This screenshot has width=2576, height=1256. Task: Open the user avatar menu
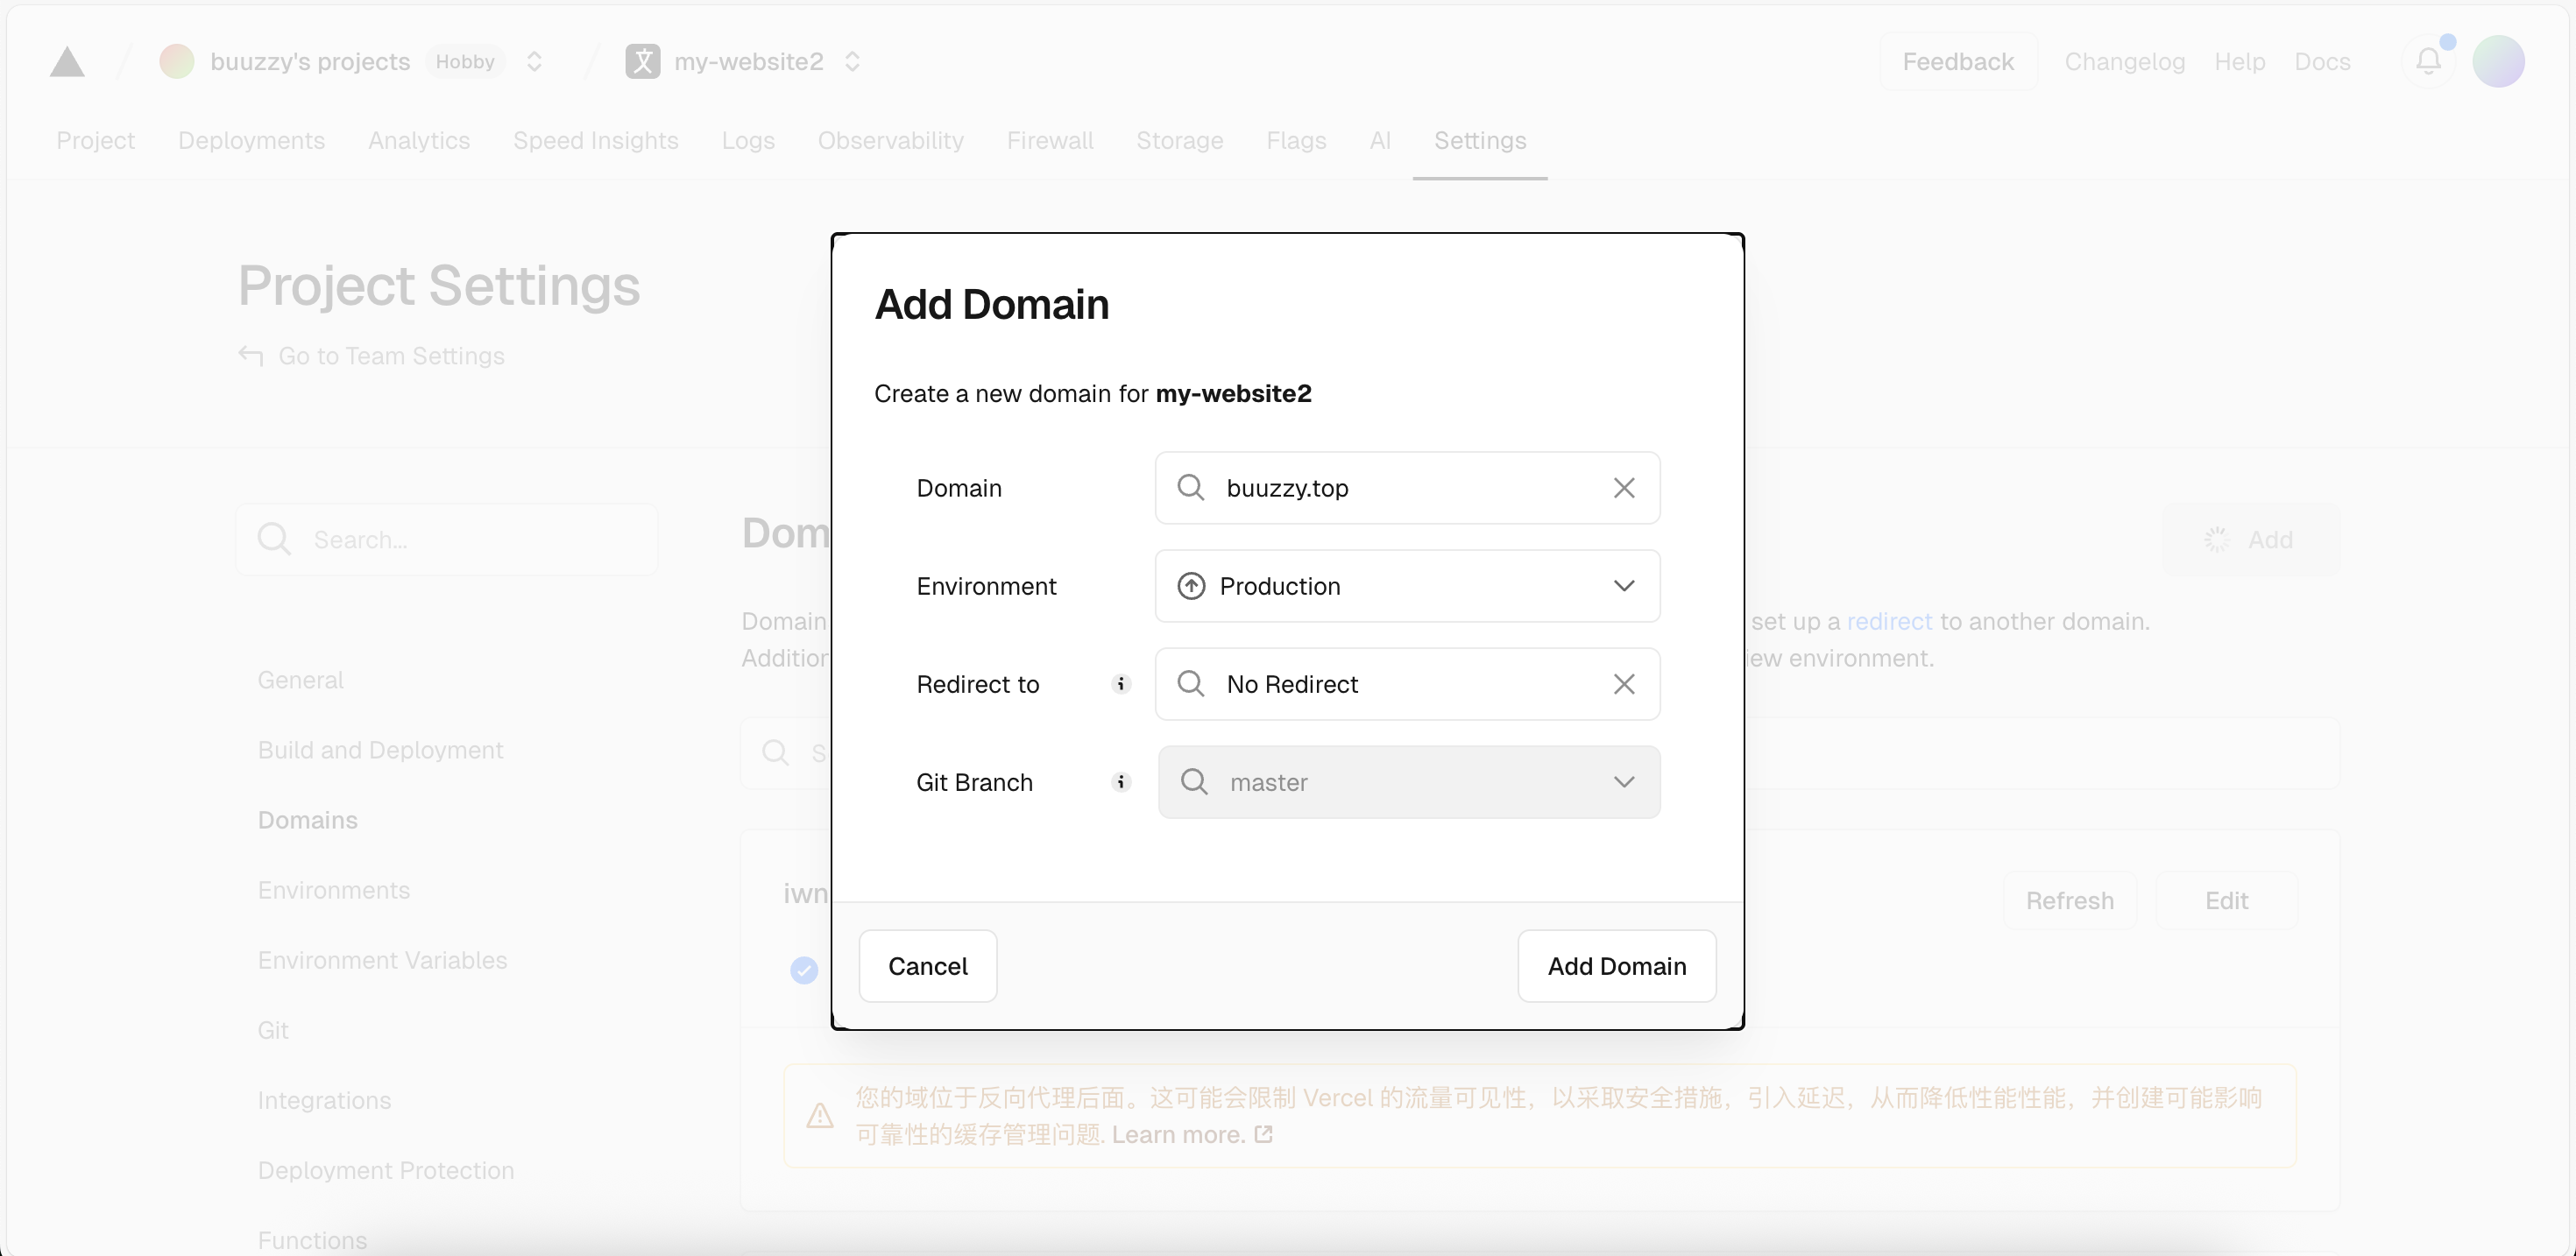2498,62
